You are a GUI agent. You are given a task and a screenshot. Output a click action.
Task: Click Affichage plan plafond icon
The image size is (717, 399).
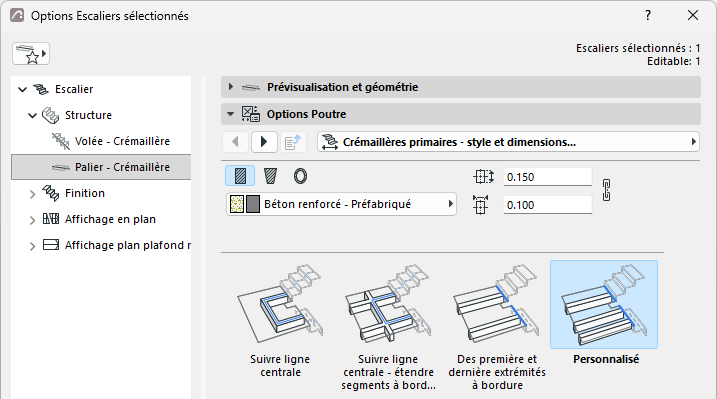pos(51,245)
